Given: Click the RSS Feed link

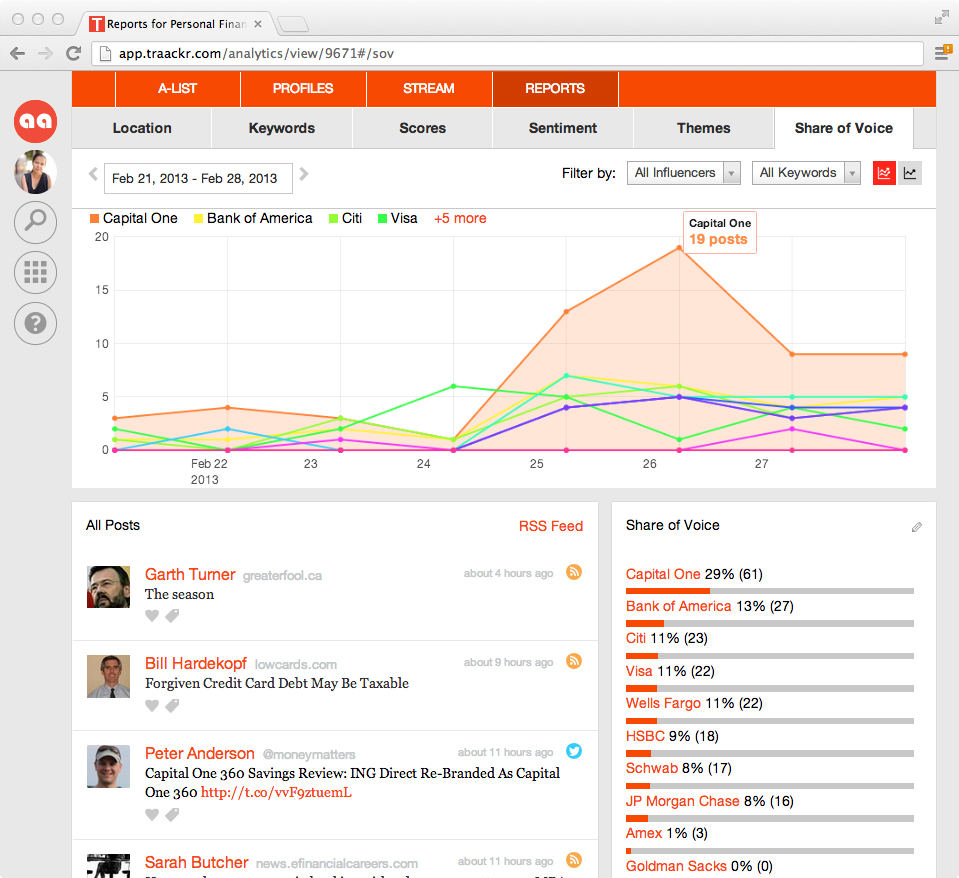Looking at the screenshot, I should coord(551,525).
